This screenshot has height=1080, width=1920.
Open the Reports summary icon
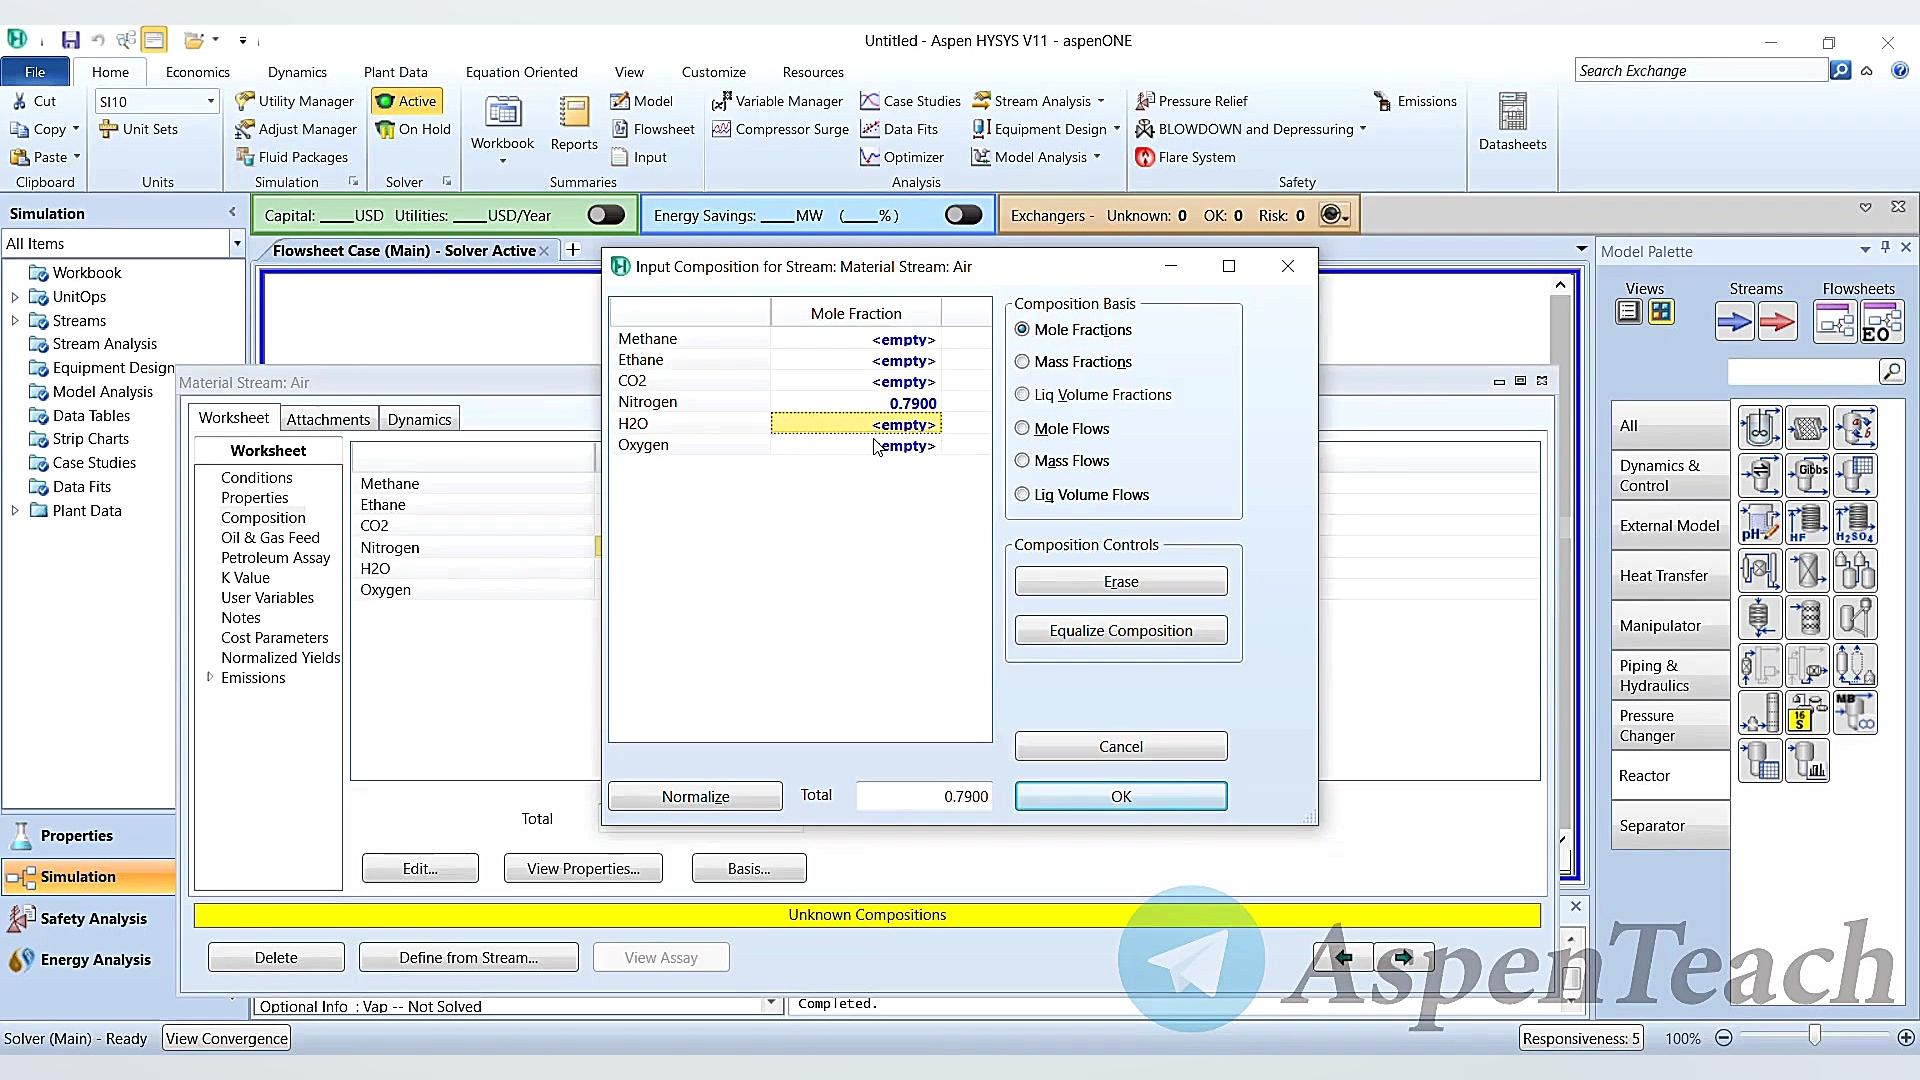click(x=574, y=113)
